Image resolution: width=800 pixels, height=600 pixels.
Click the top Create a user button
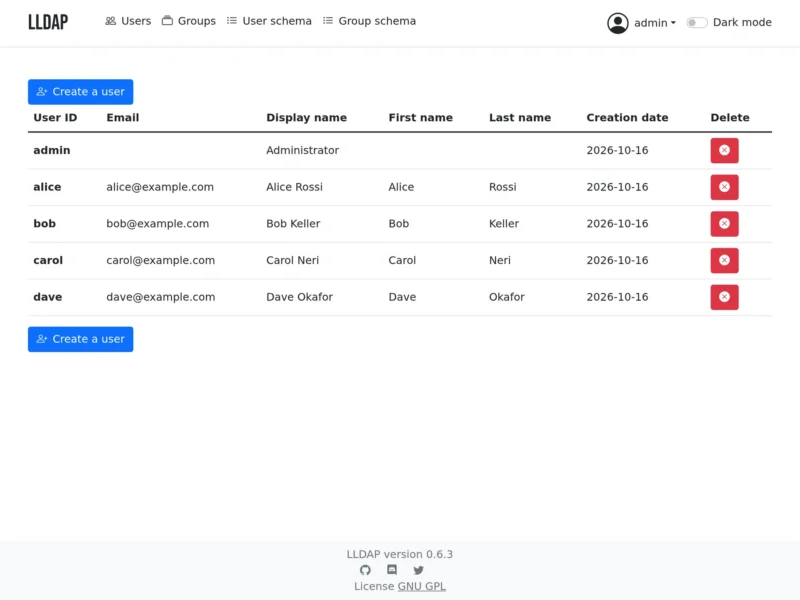pyautogui.click(x=81, y=92)
